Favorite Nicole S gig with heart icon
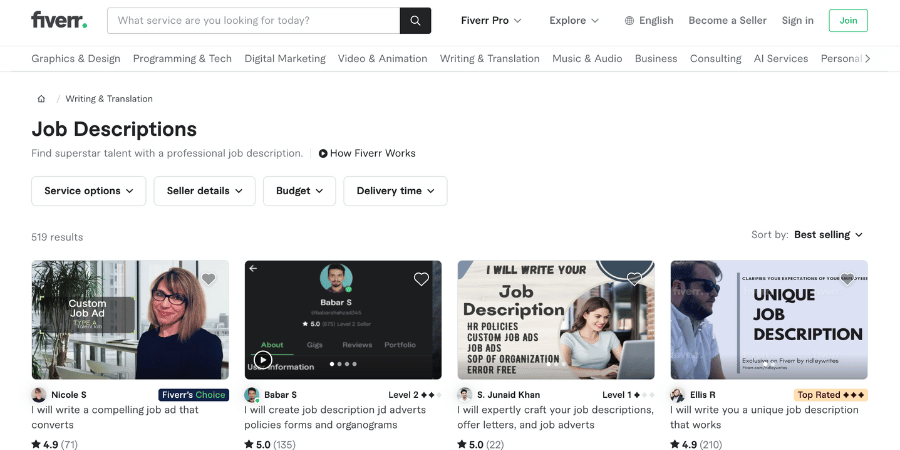900x450 pixels. tap(208, 279)
